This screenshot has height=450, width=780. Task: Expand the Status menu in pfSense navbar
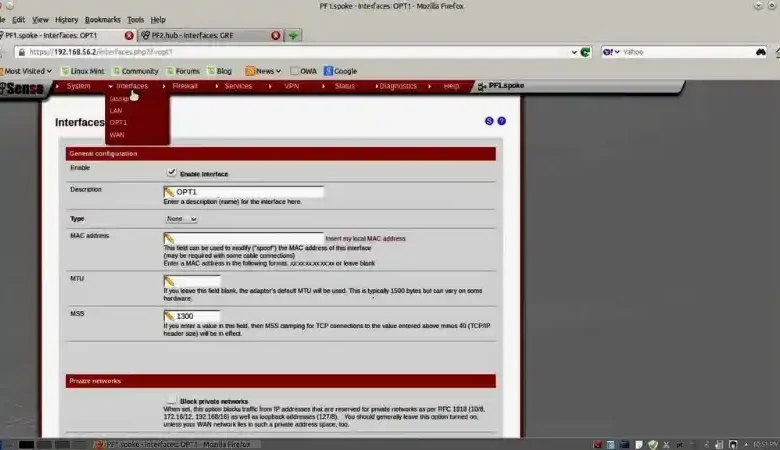(x=345, y=86)
